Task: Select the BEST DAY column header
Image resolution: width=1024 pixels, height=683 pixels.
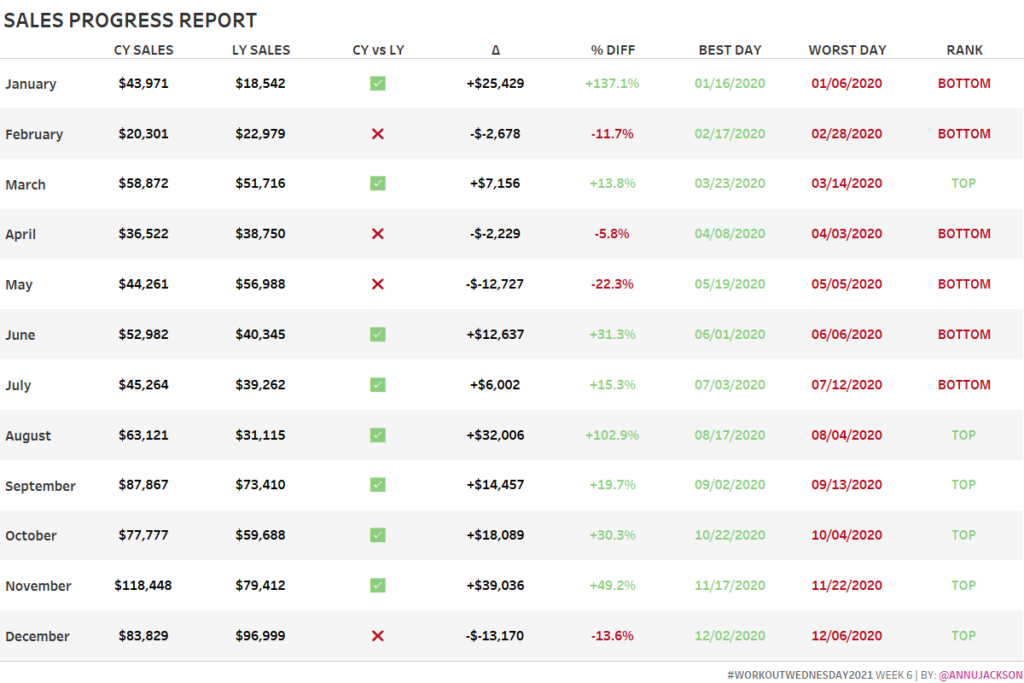Action: point(729,50)
